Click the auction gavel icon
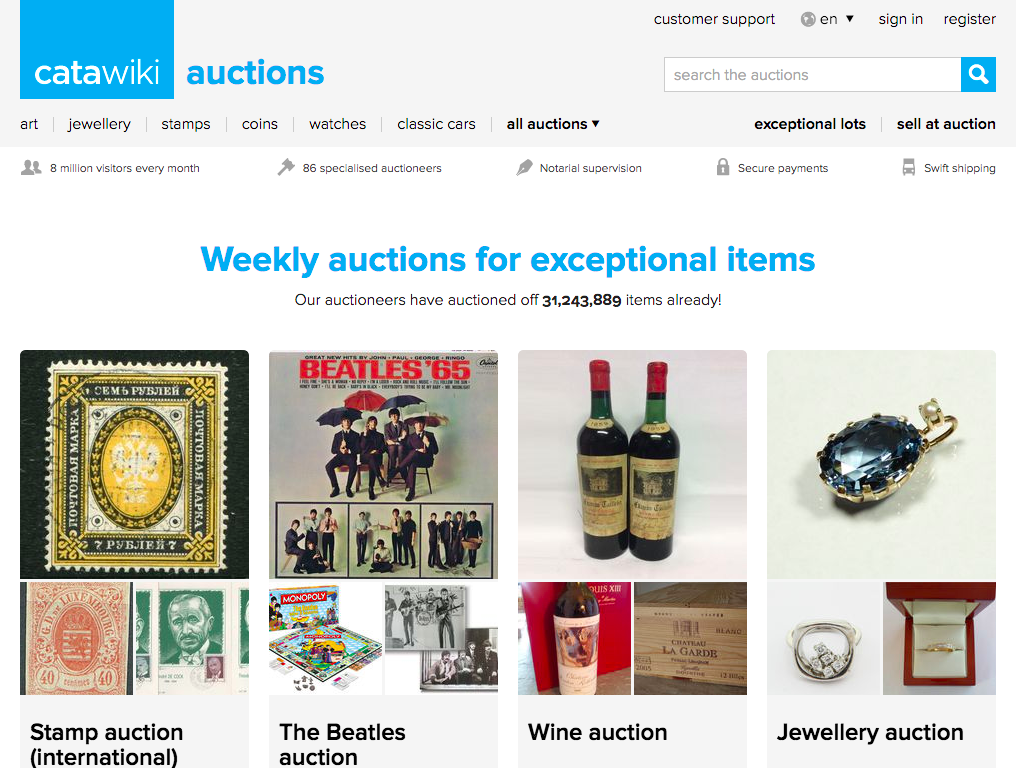Viewport: 1016px width, 768px height. coord(286,167)
